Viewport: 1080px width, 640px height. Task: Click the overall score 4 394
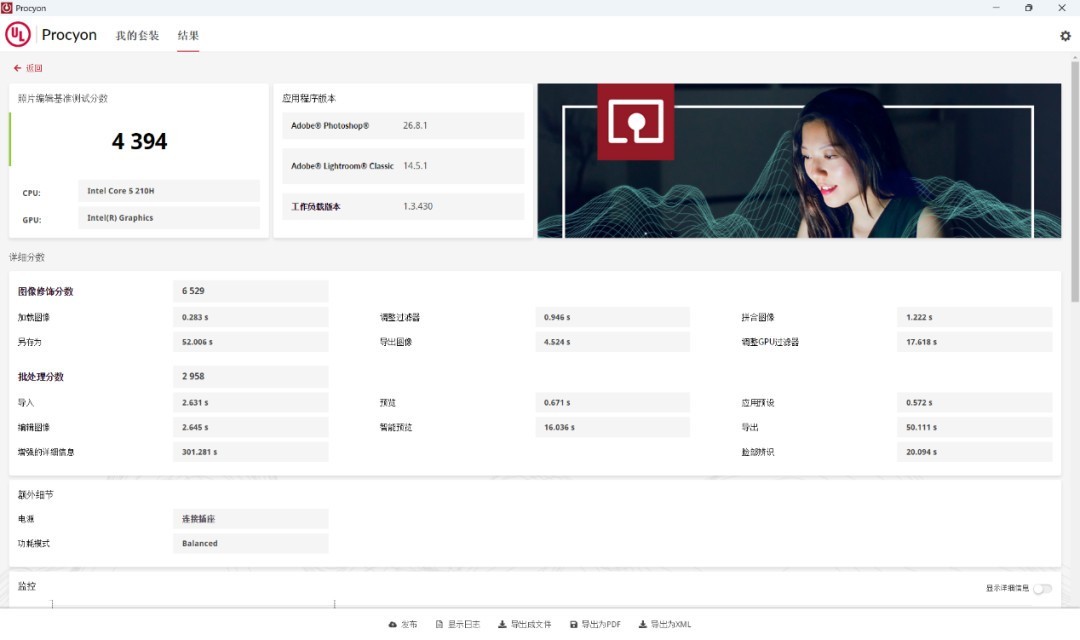[139, 142]
